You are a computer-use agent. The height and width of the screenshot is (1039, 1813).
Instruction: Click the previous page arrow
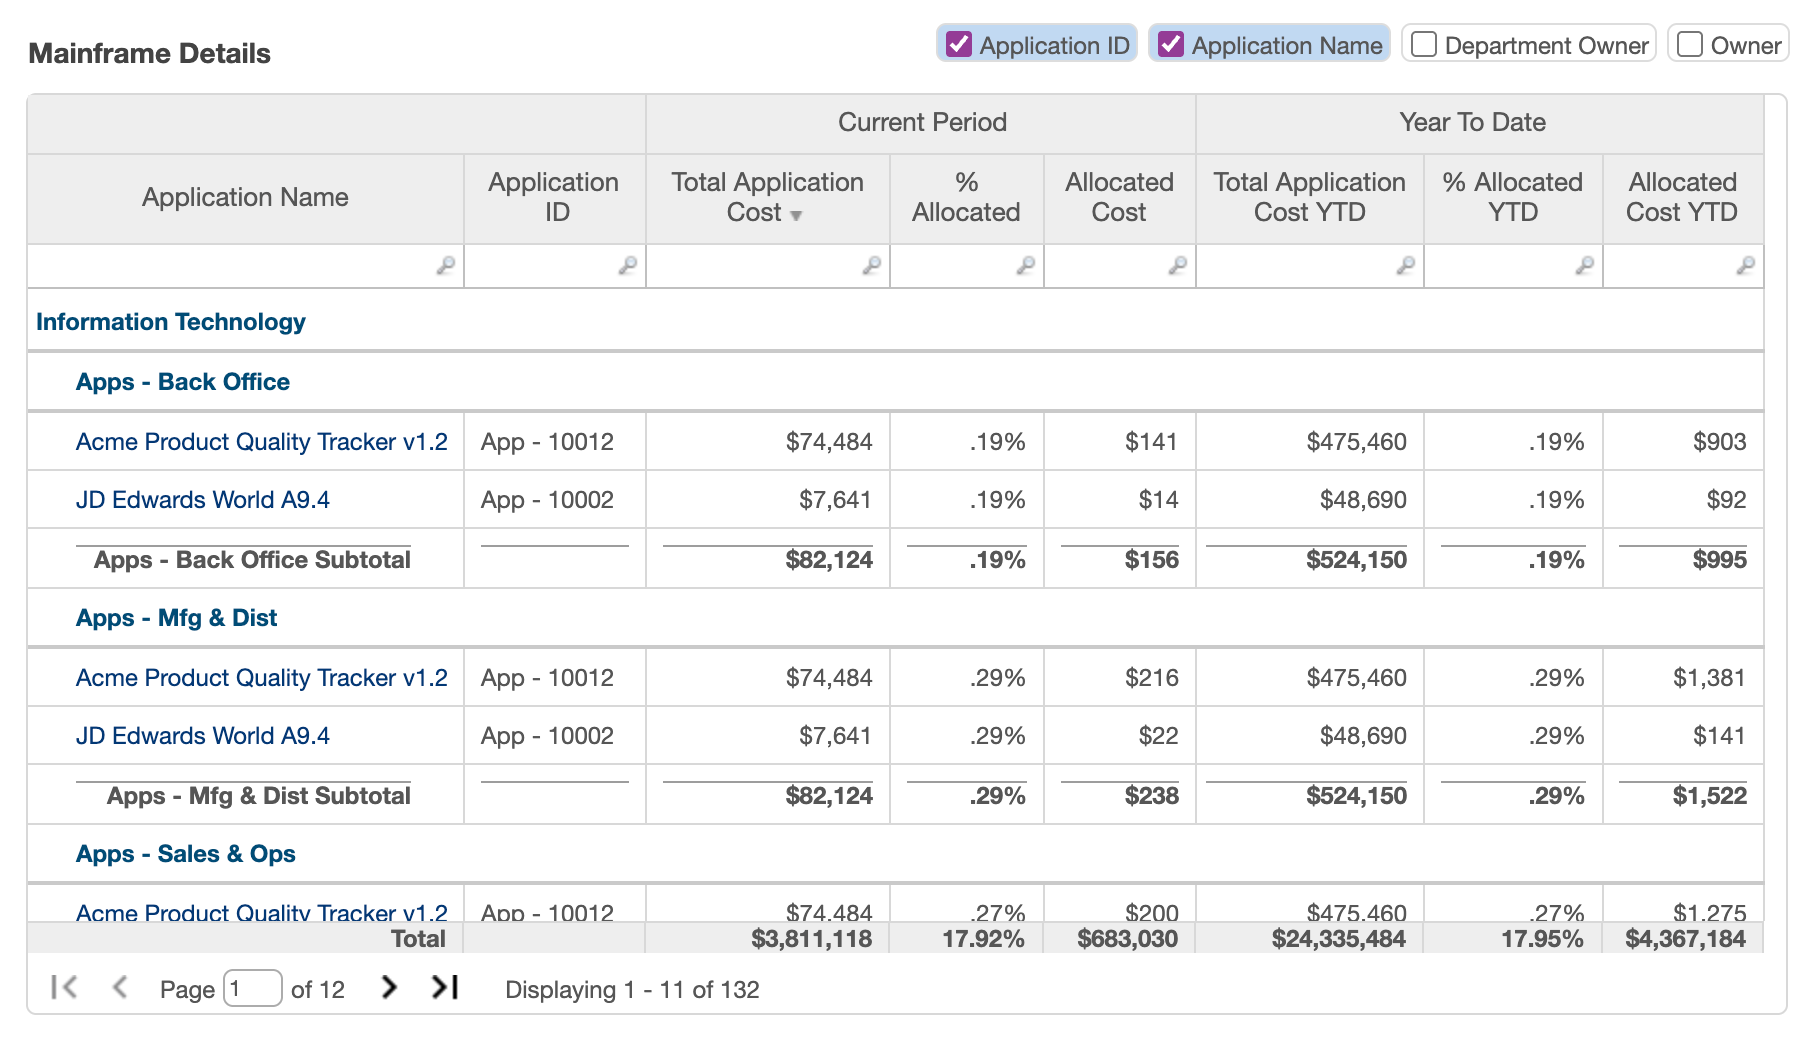click(x=120, y=988)
